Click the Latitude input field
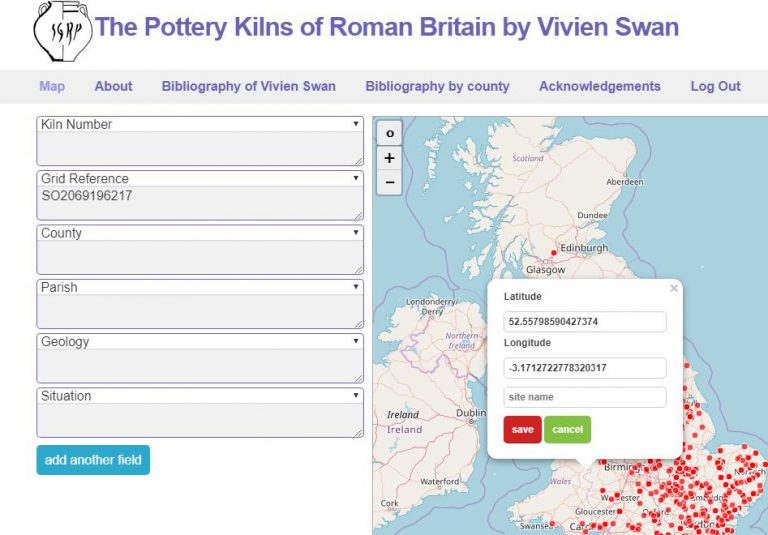This screenshot has height=535, width=768. [x=585, y=322]
